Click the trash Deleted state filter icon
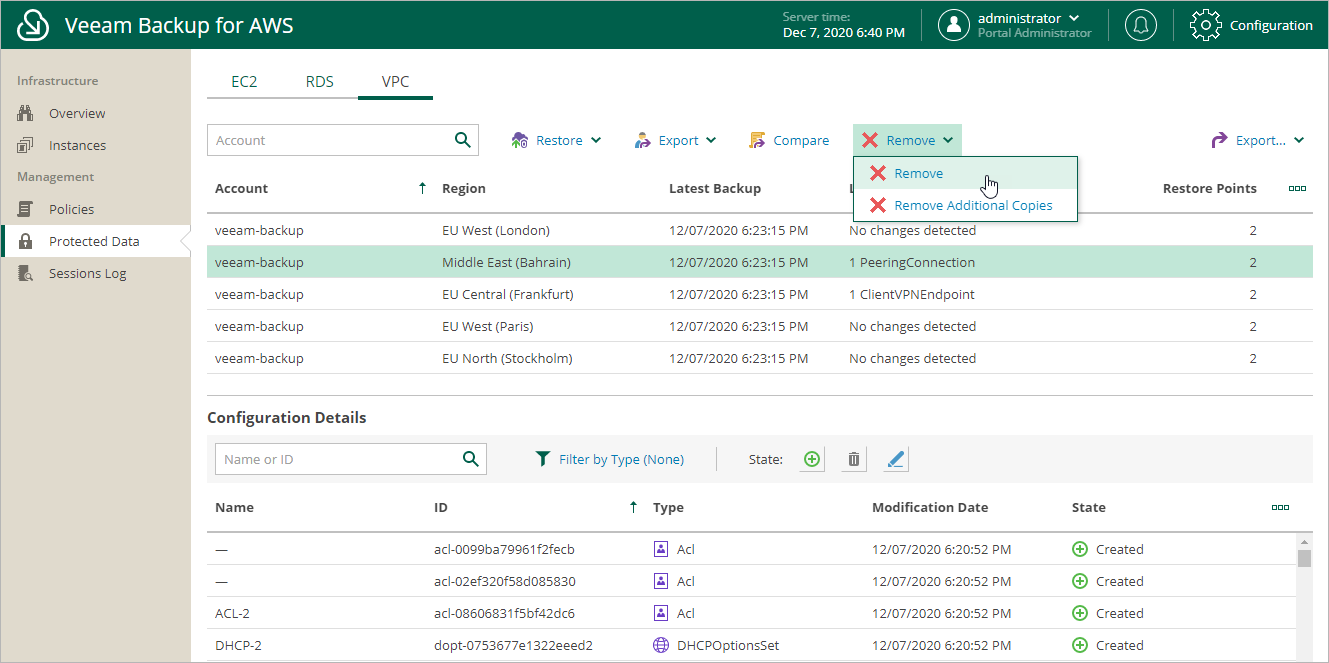1329x663 pixels. click(x=854, y=459)
